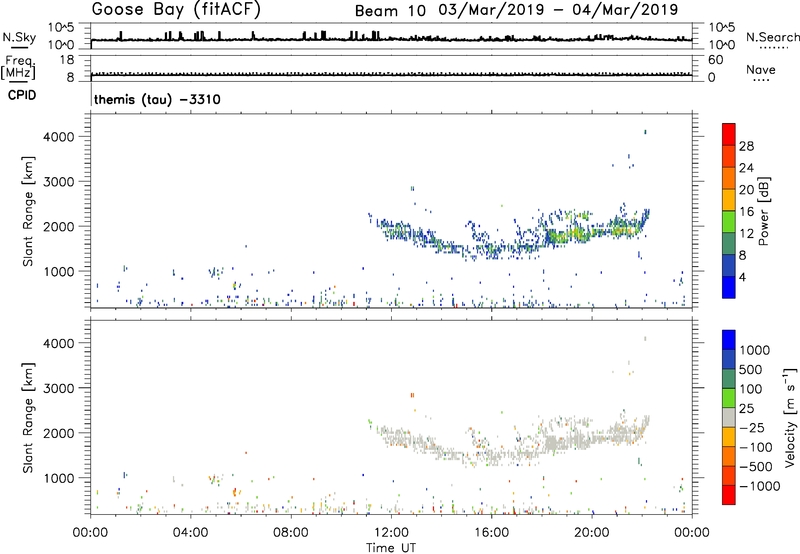
Task: Click the 20:00 time tick label
Action: click(x=591, y=533)
